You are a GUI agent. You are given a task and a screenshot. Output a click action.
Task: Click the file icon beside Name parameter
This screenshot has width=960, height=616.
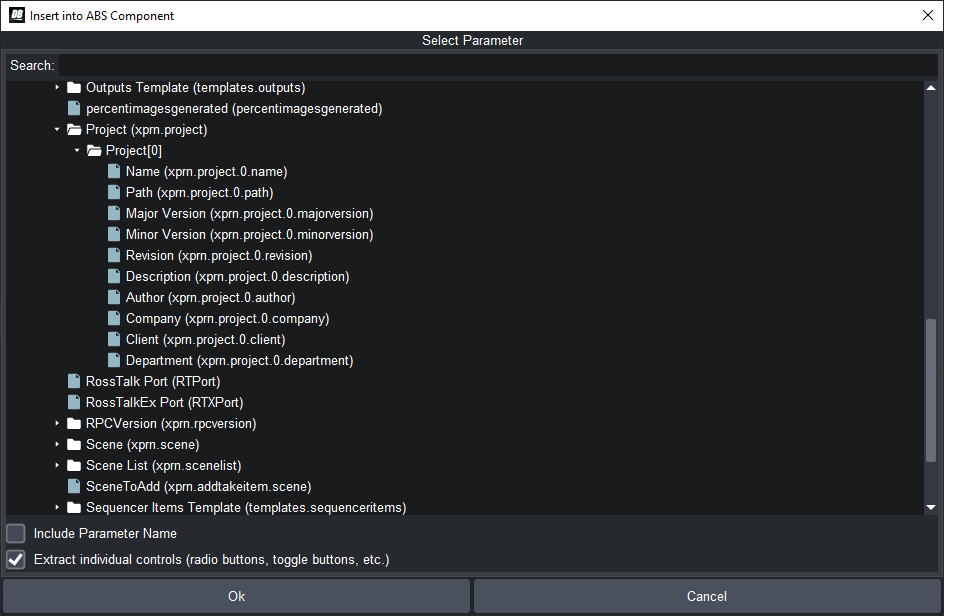[x=114, y=171]
